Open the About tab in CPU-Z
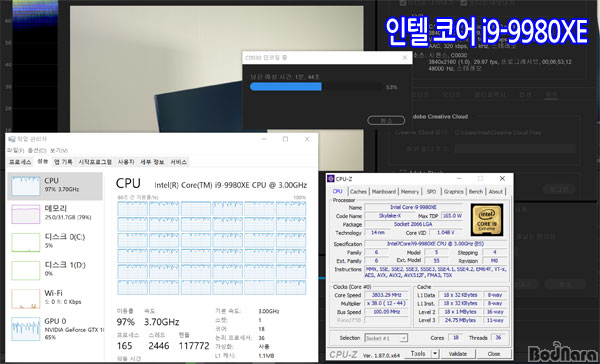 pos(496,192)
